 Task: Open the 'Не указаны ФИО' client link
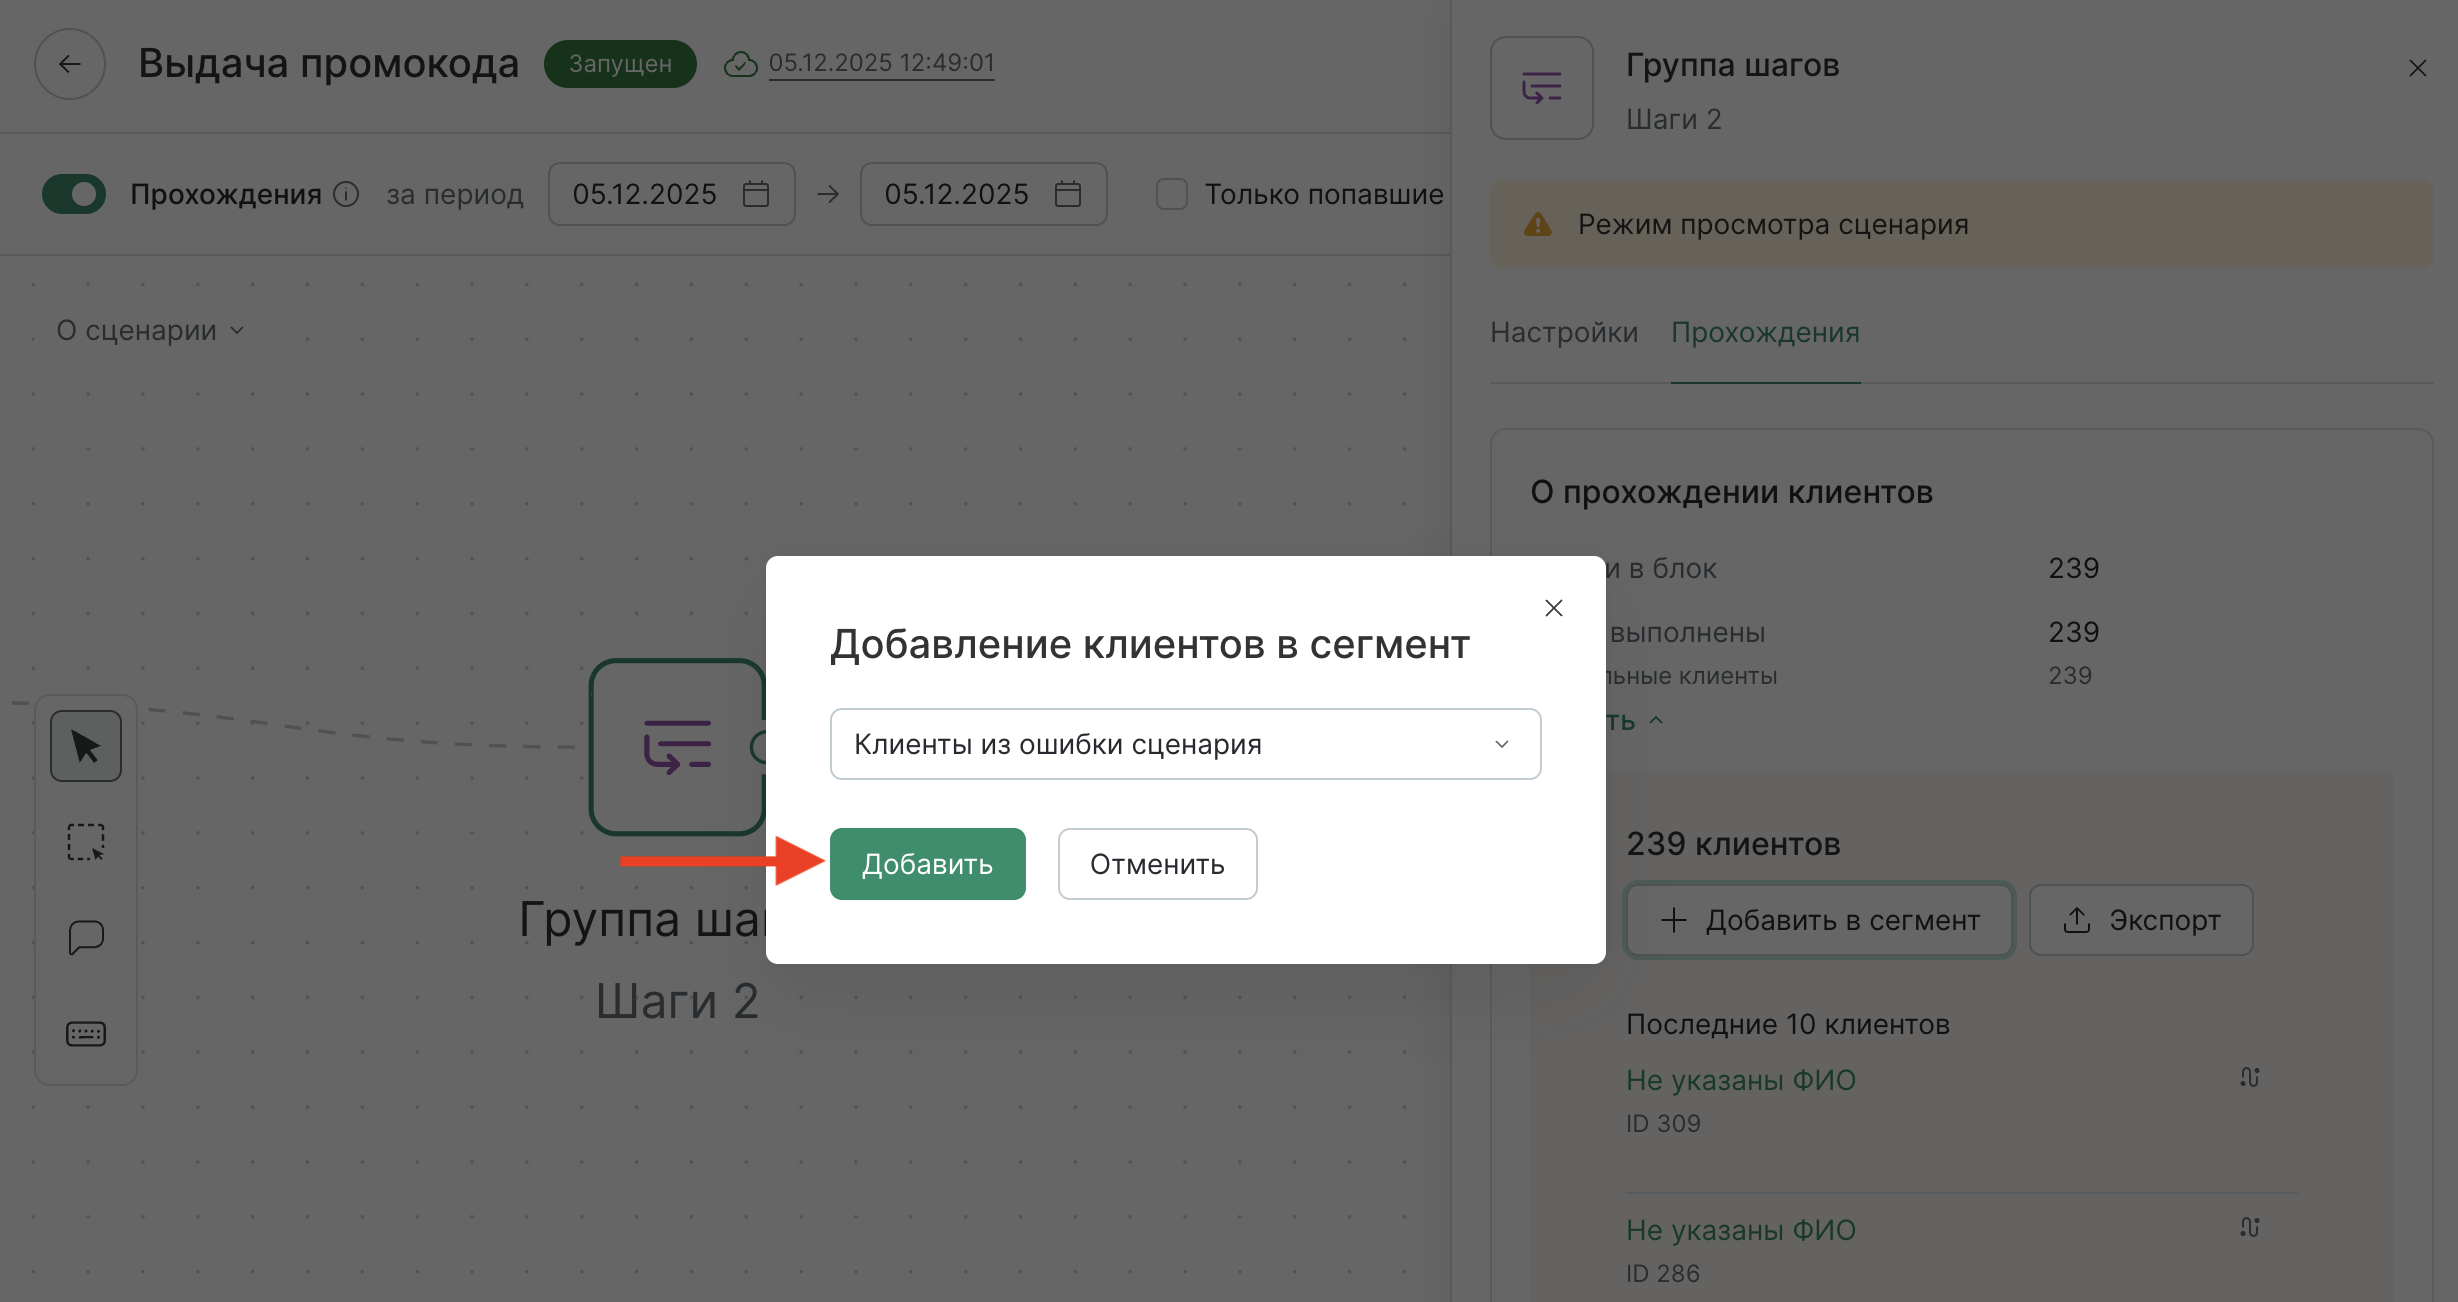click(x=1740, y=1079)
